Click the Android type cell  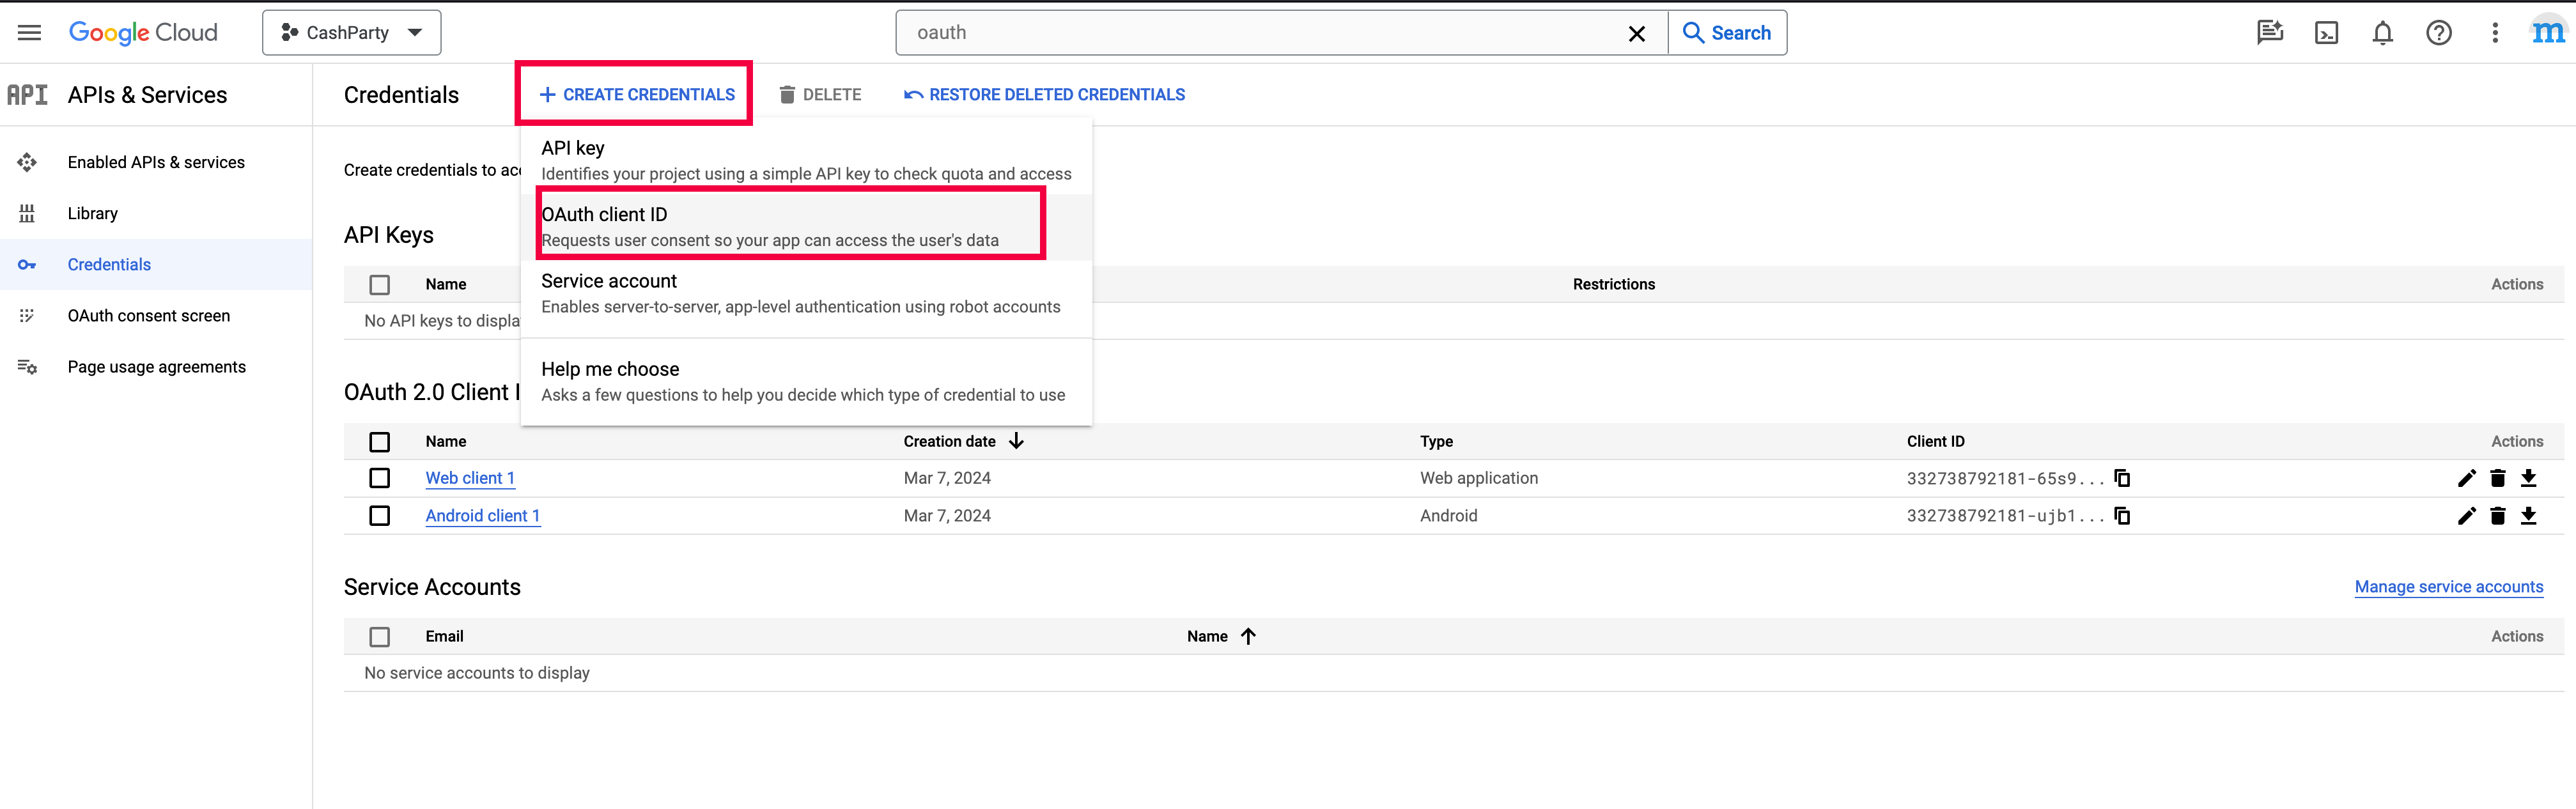tap(1448, 515)
